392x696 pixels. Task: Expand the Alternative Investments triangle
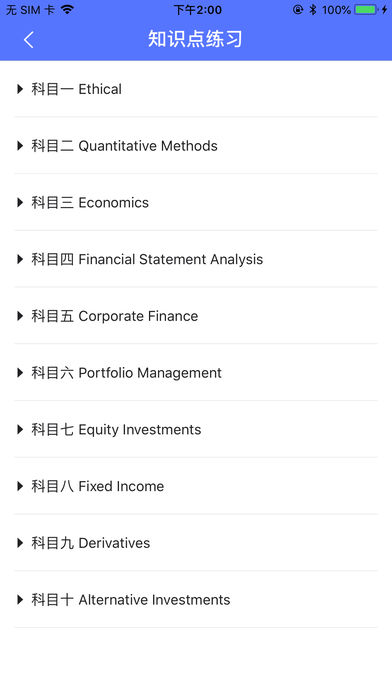pyautogui.click(x=20, y=600)
